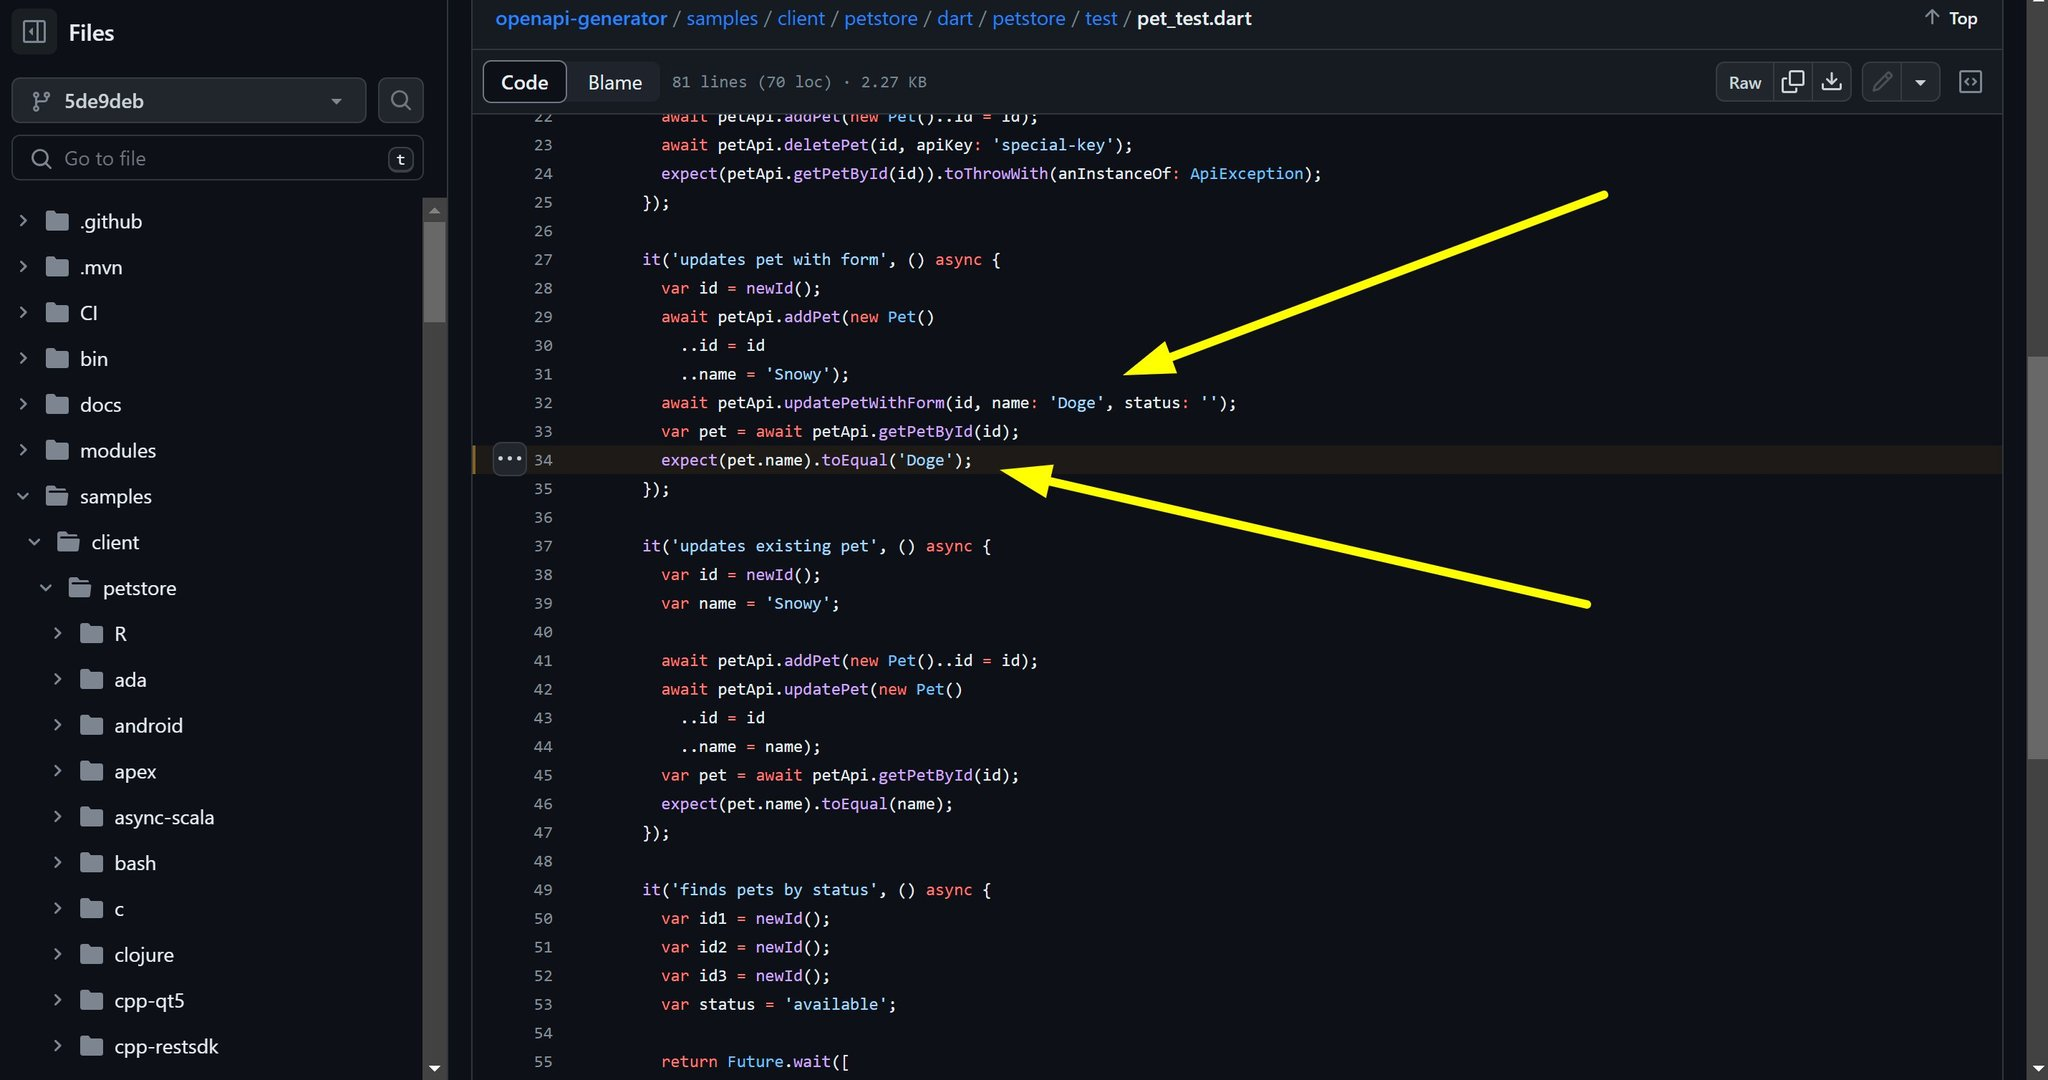Open the symbols panel icon

click(x=1970, y=82)
